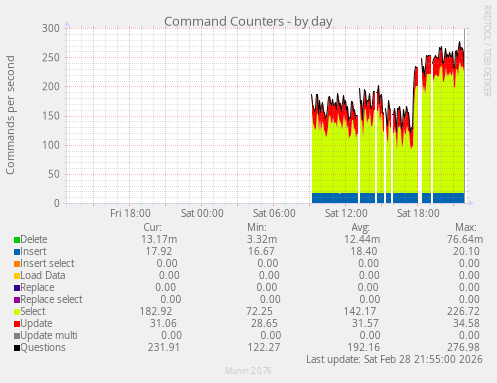
Task: Click the gray Update multi legend swatch
Action: point(17,336)
